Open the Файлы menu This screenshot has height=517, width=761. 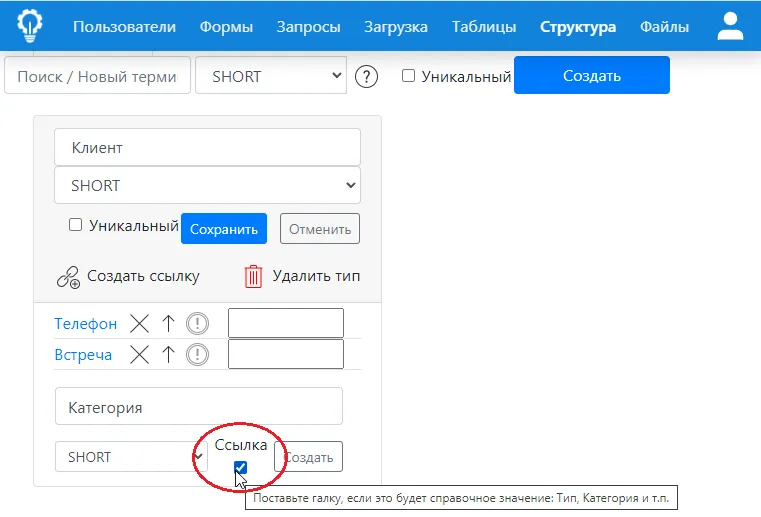click(664, 27)
